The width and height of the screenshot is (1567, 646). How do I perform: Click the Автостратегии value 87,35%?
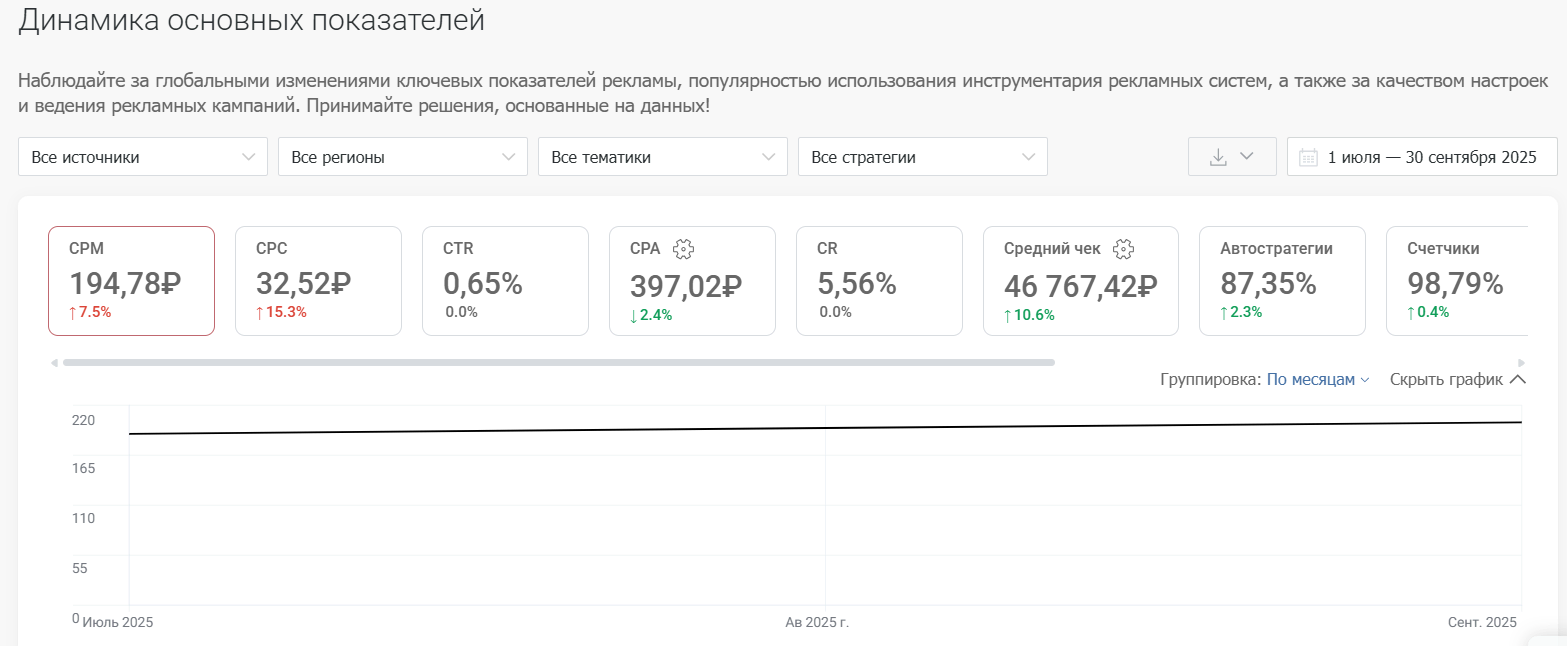click(x=1268, y=284)
